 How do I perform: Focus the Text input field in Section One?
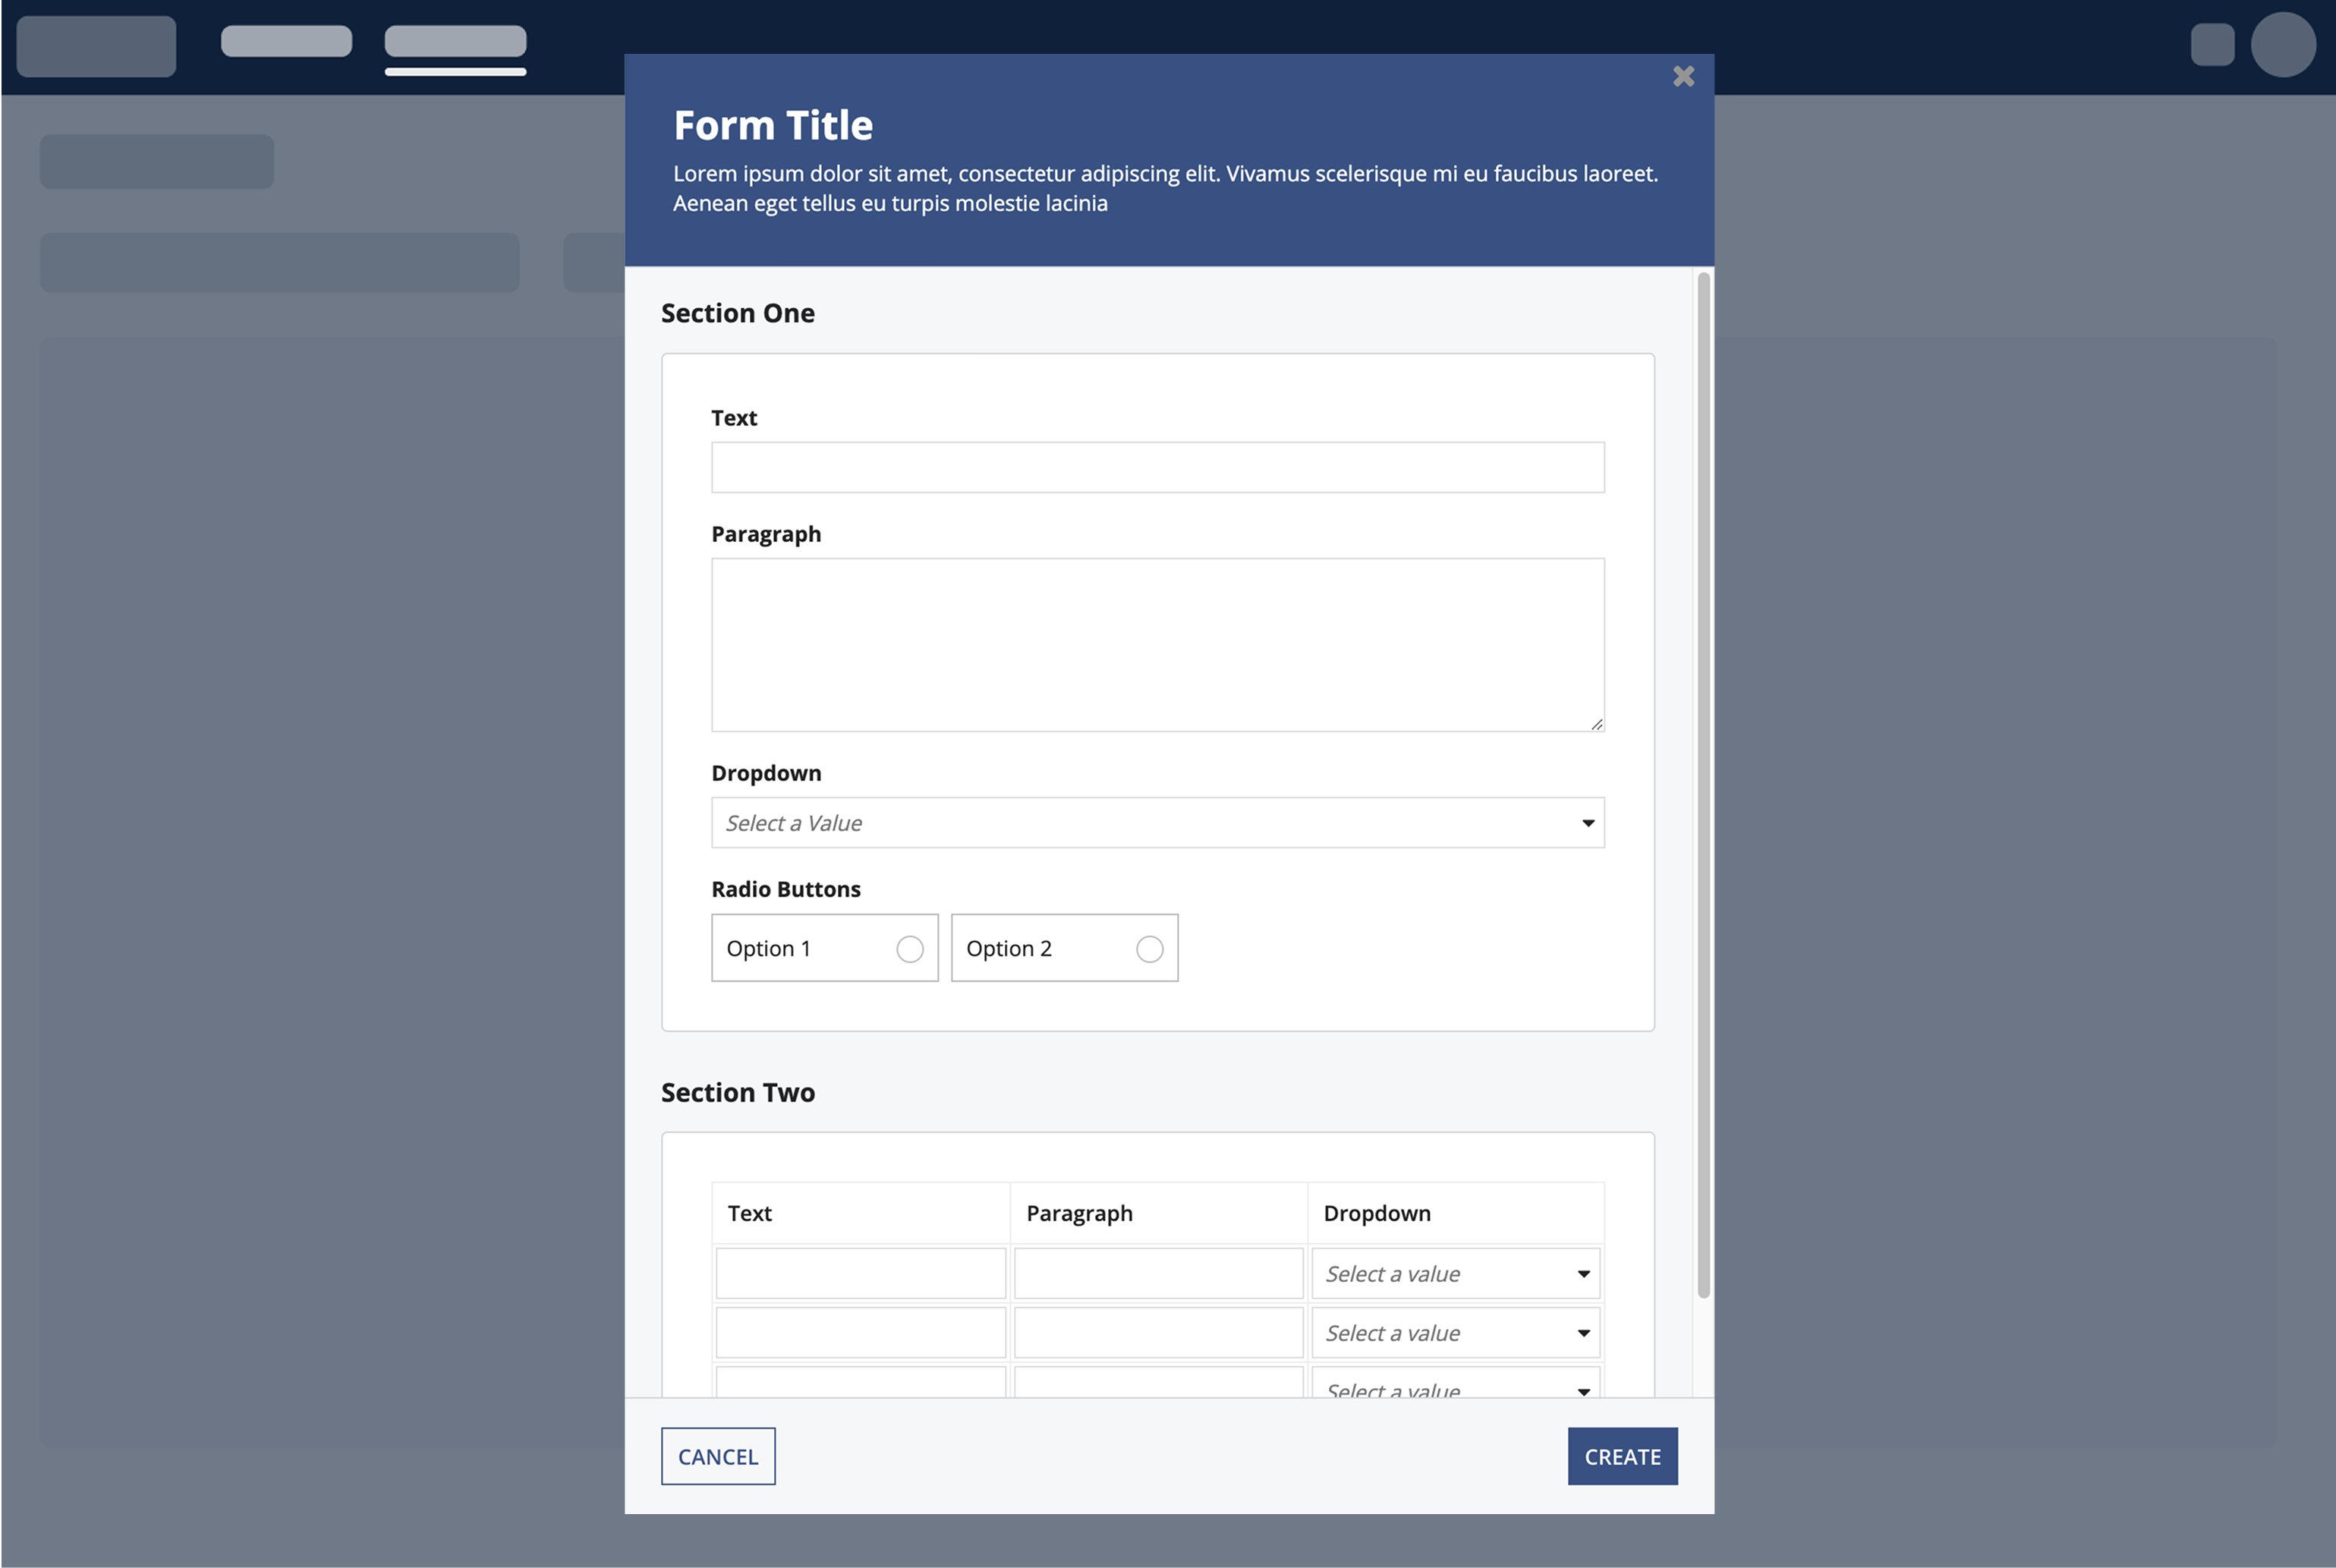point(1157,467)
